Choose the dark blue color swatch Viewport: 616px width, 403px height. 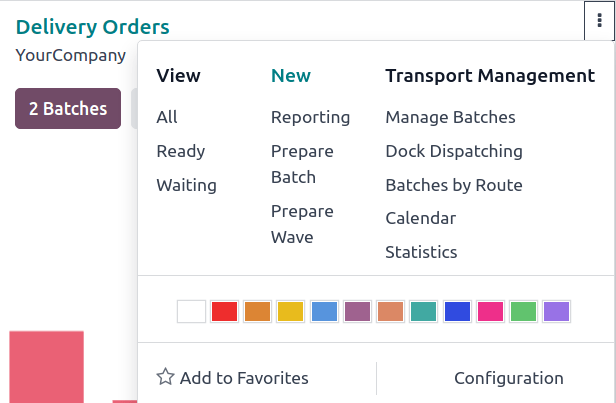point(457,311)
